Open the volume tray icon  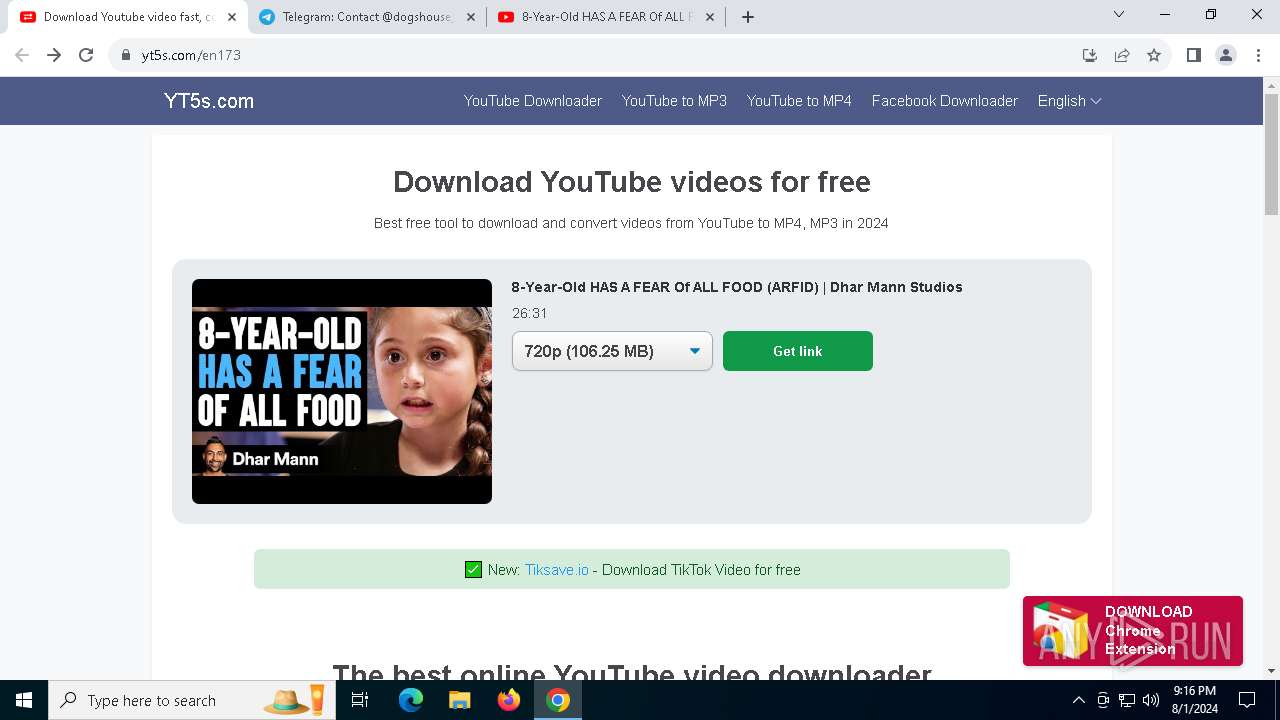coord(1150,700)
